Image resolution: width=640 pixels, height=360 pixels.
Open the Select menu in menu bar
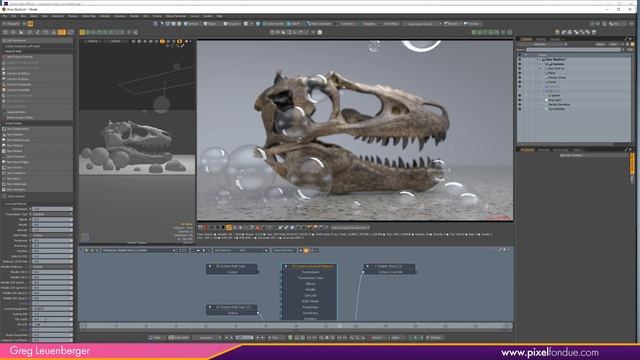pyautogui.click(x=34, y=16)
